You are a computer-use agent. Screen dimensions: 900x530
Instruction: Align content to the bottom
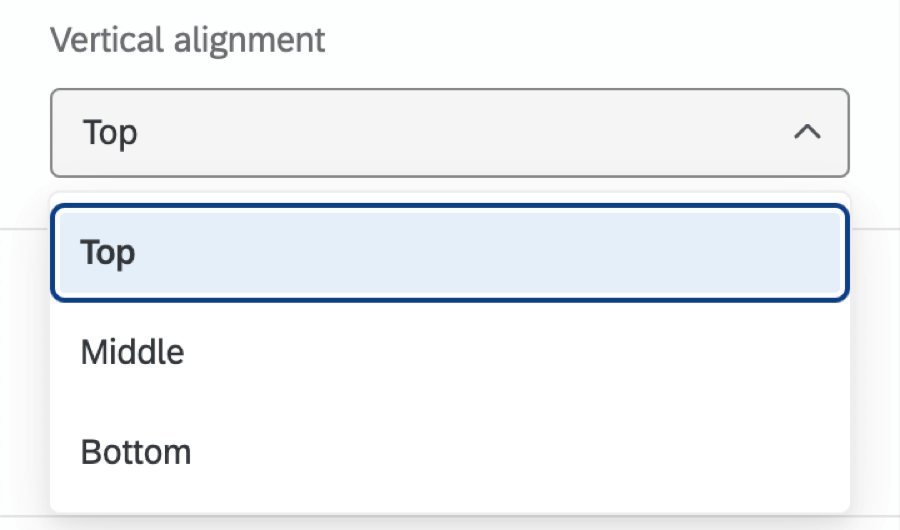(136, 452)
